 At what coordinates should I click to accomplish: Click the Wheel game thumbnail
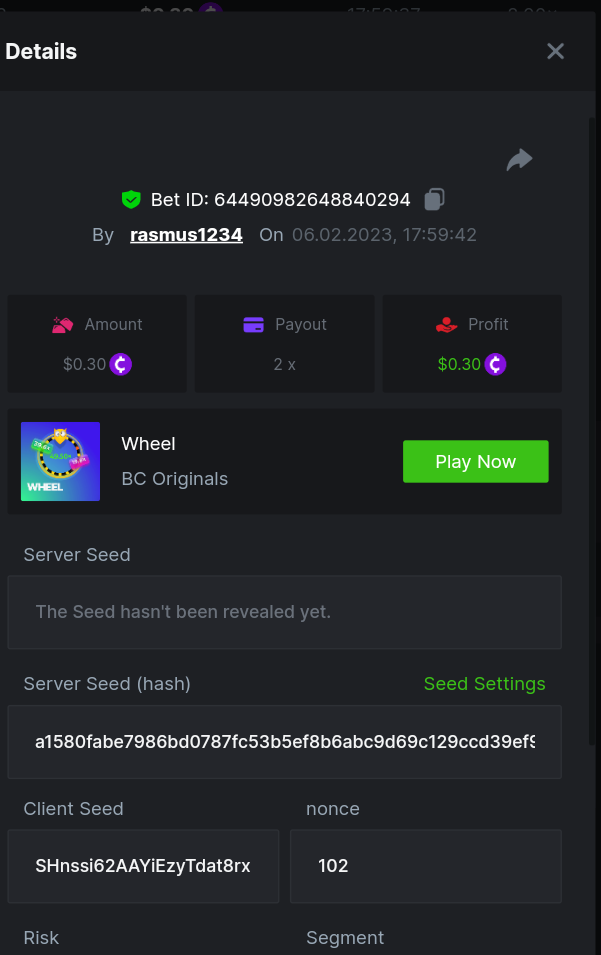pos(60,461)
